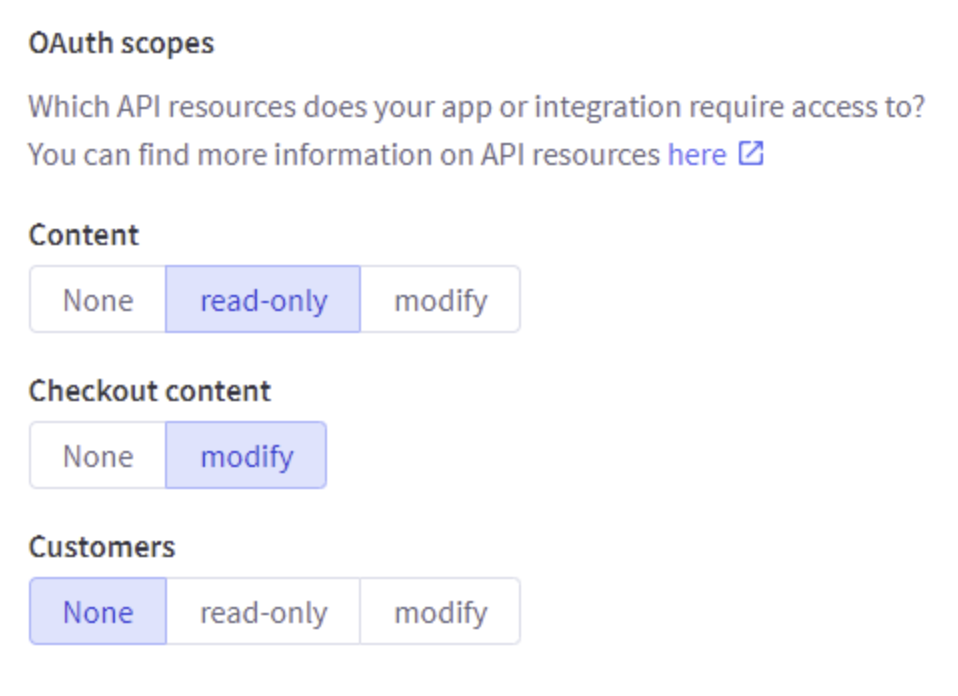
Task: Click the 'Content' section label
Action: 84,235
